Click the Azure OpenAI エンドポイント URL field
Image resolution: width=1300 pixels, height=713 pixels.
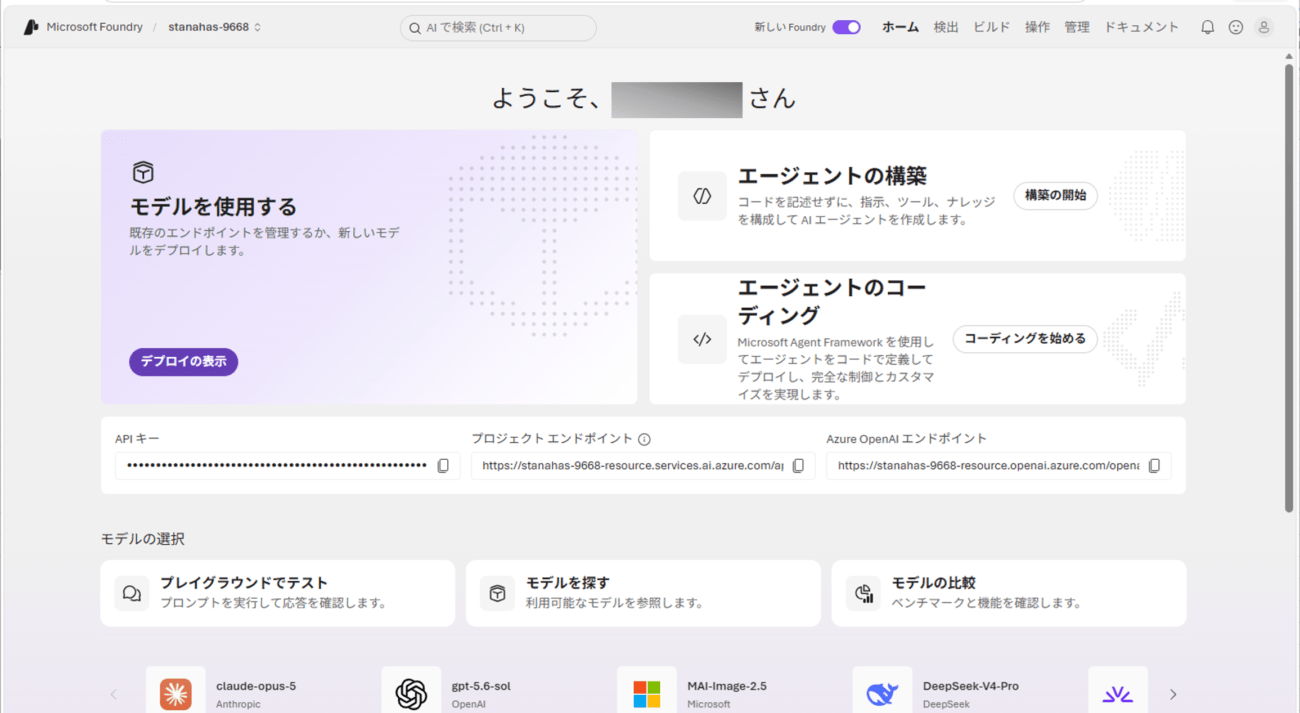click(x=998, y=466)
